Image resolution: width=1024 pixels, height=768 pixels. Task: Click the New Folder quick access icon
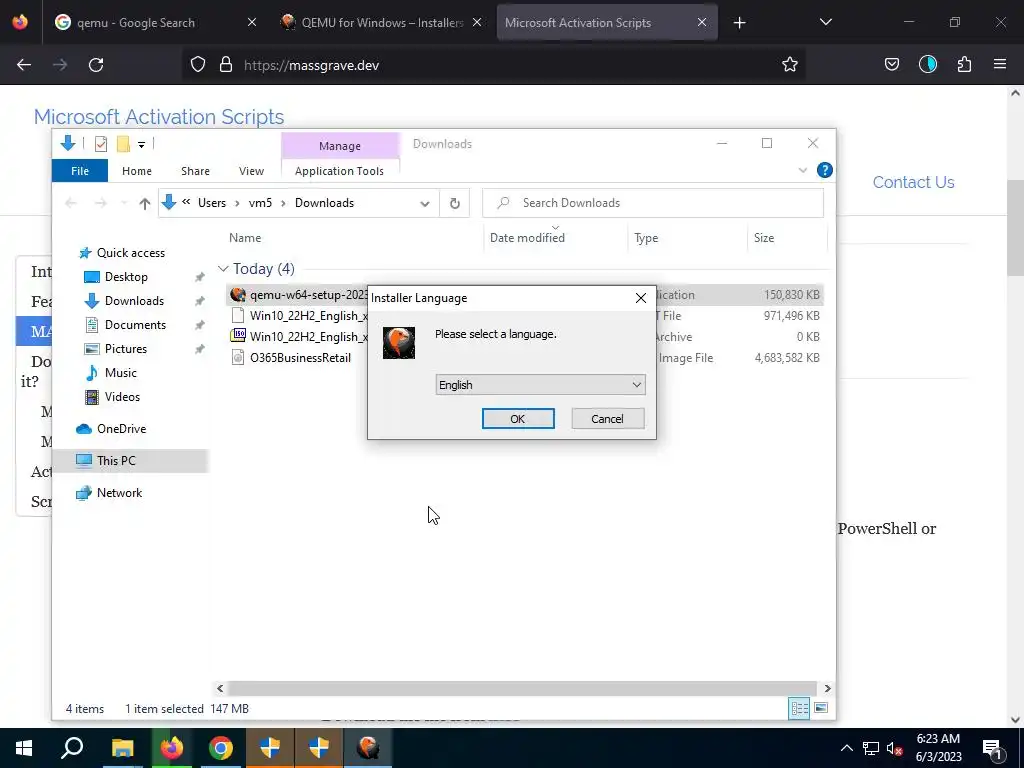click(123, 144)
